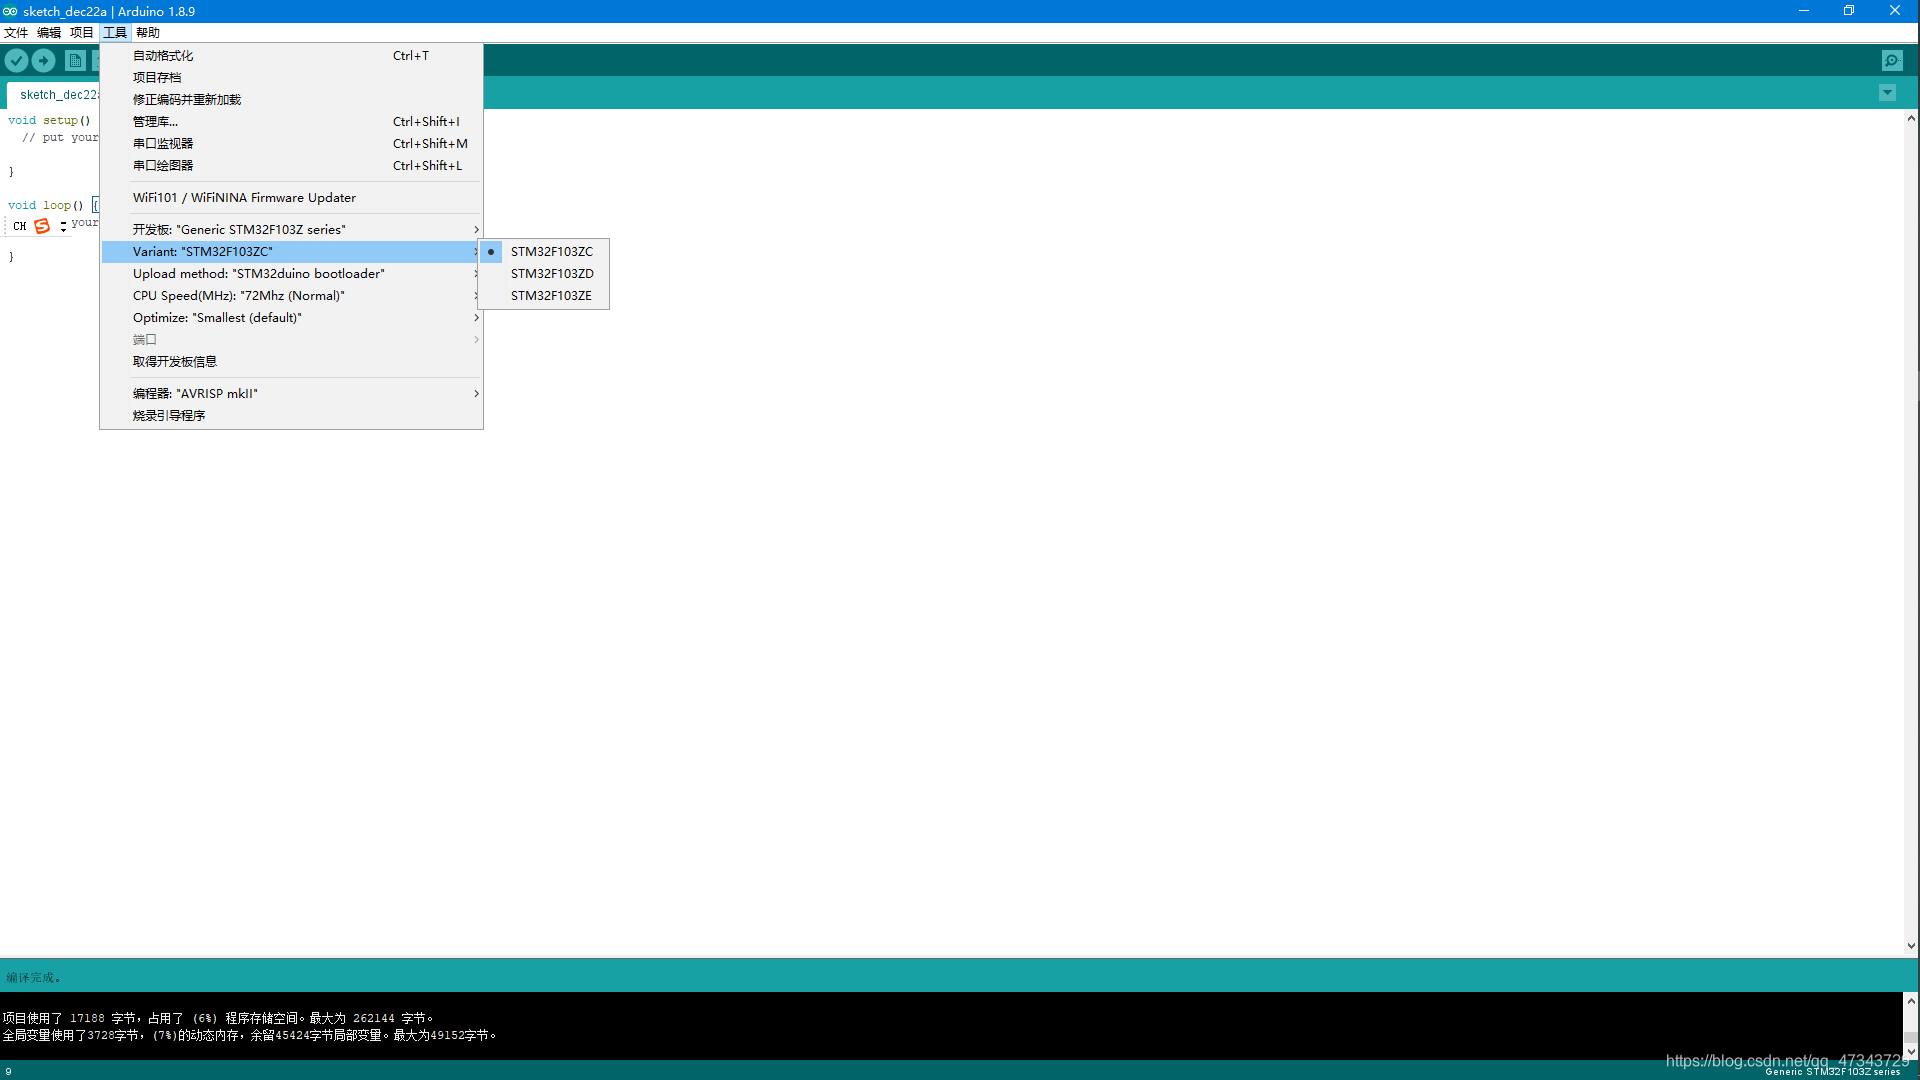Click the Verify checkmark toolbar icon
Image resolution: width=1920 pixels, height=1080 pixels.
[16, 61]
